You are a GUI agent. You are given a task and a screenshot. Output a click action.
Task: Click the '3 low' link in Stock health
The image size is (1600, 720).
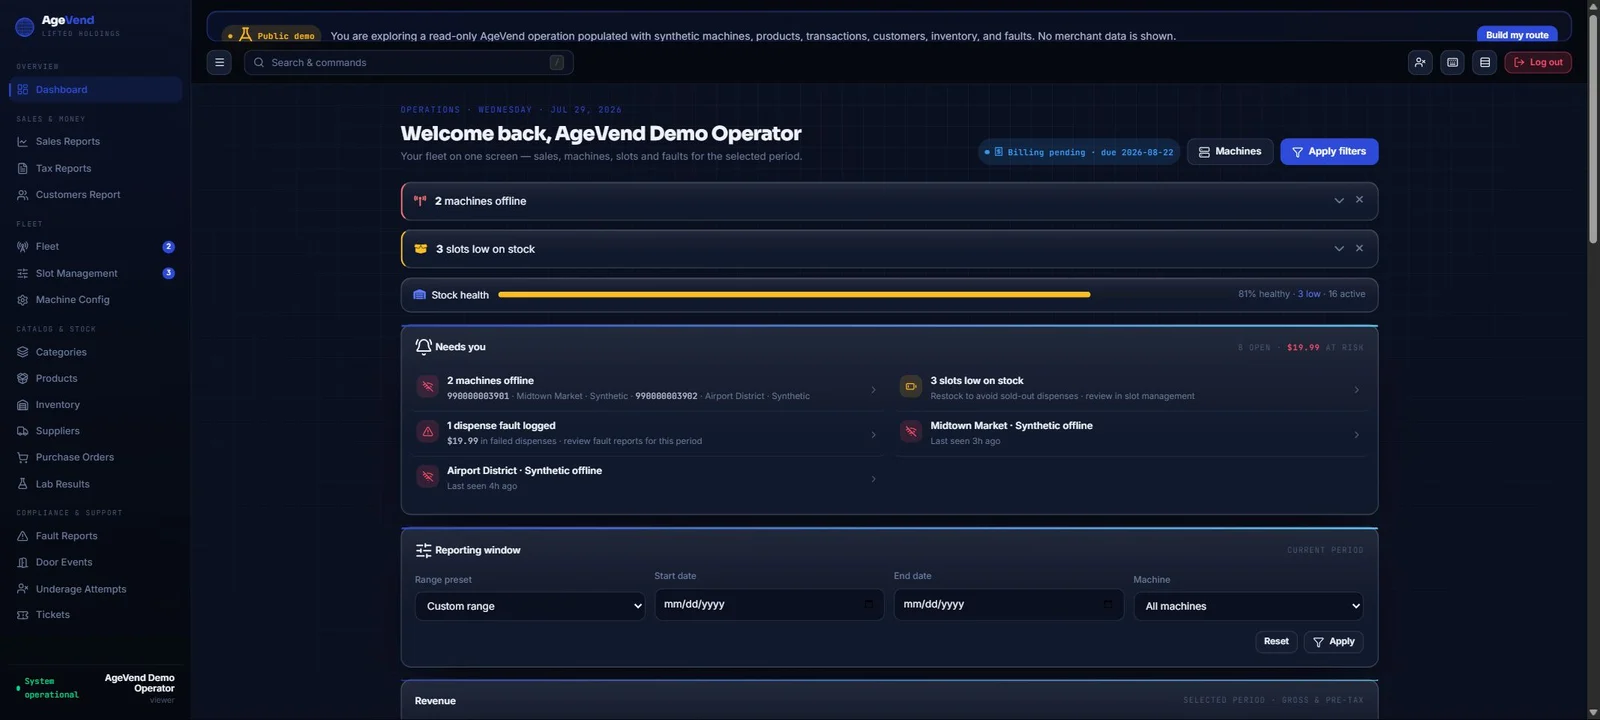point(1309,294)
